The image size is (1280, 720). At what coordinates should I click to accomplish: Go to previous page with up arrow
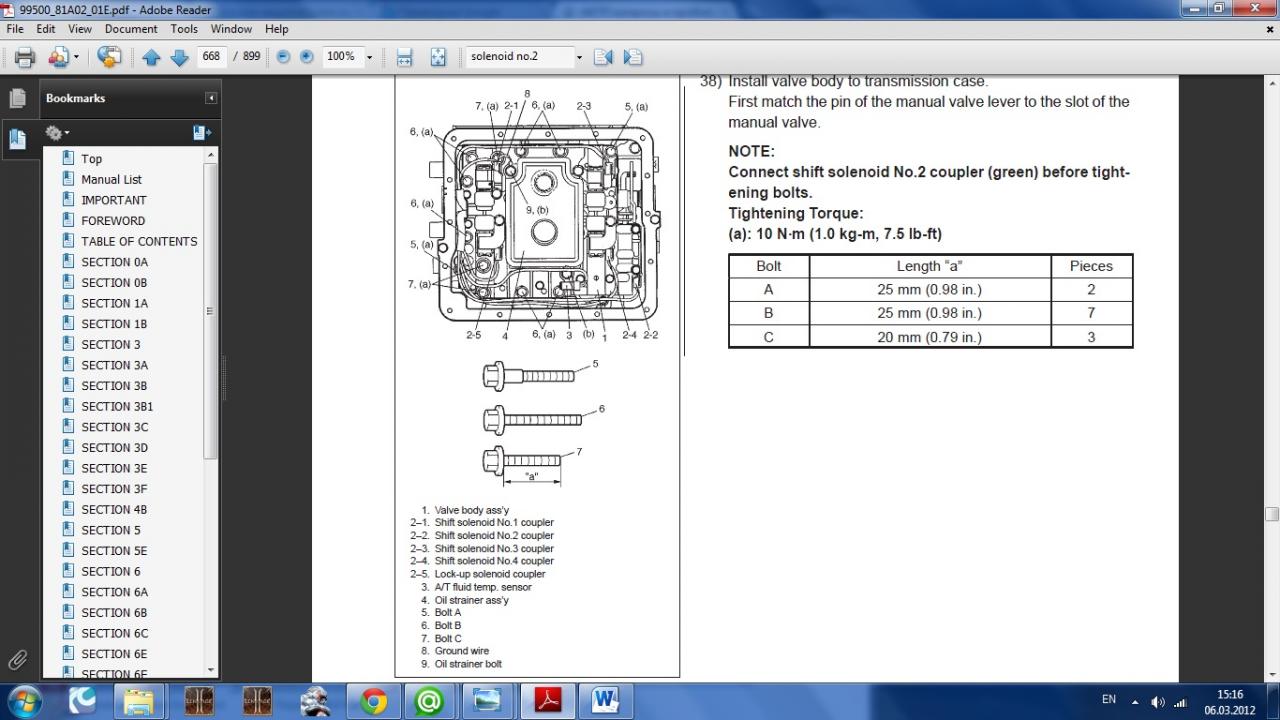pyautogui.click(x=151, y=57)
